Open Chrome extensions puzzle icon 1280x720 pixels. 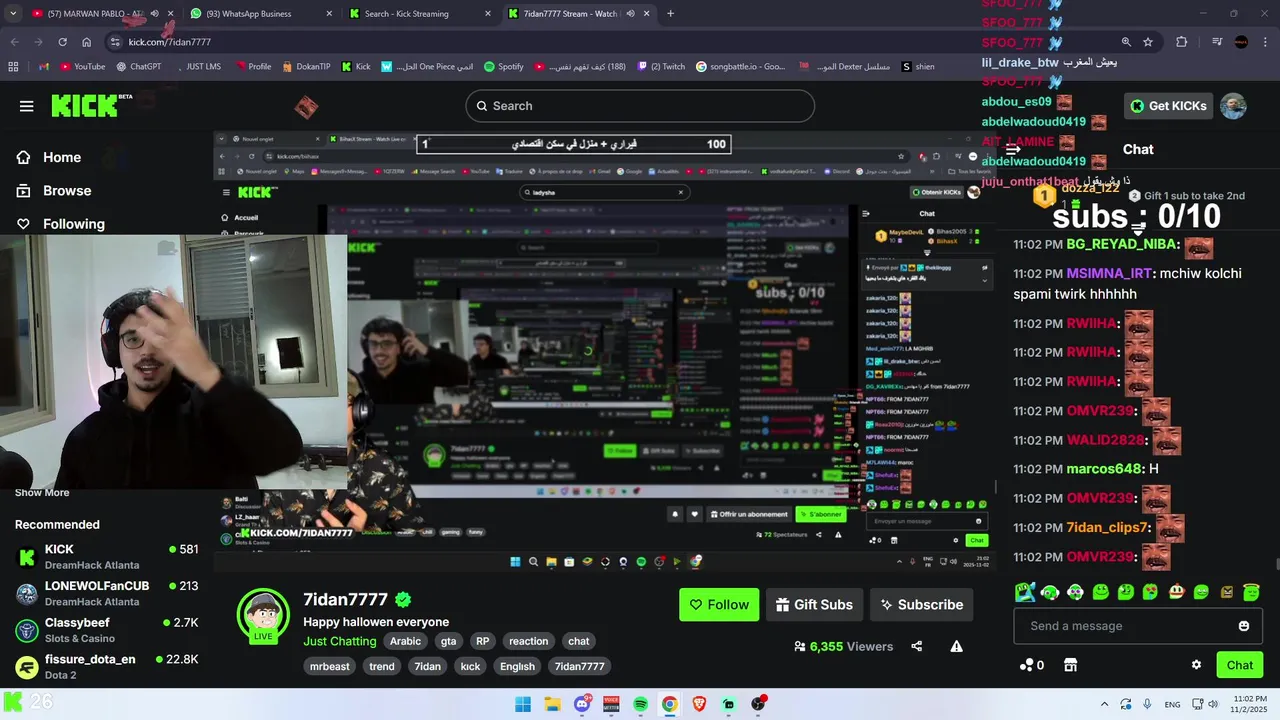(x=1181, y=42)
